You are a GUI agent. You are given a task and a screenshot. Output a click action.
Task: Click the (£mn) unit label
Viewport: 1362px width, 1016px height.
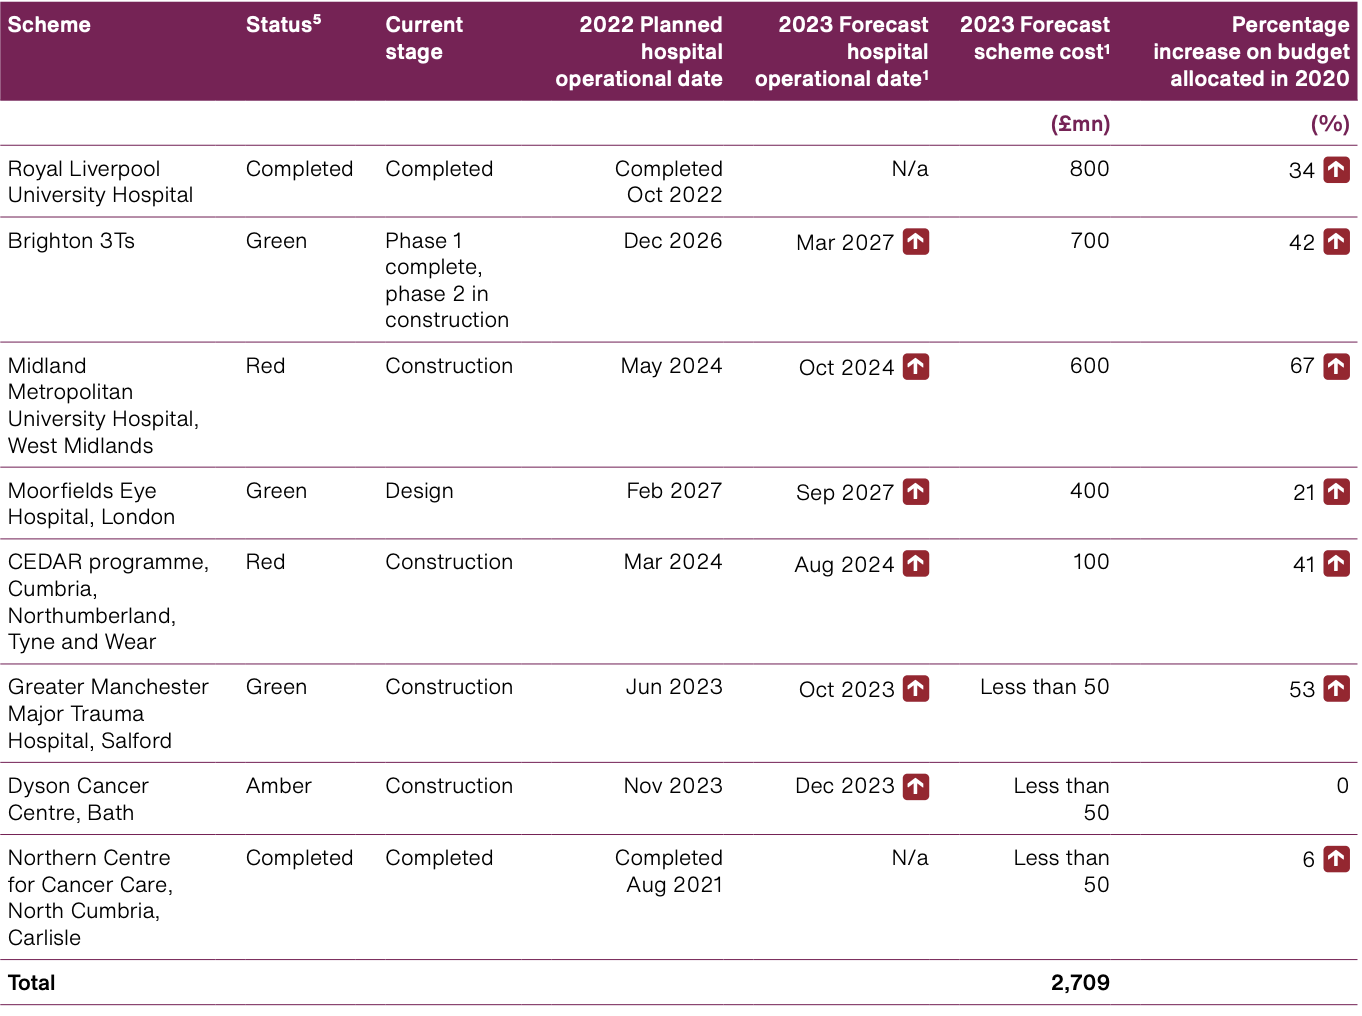1080,124
